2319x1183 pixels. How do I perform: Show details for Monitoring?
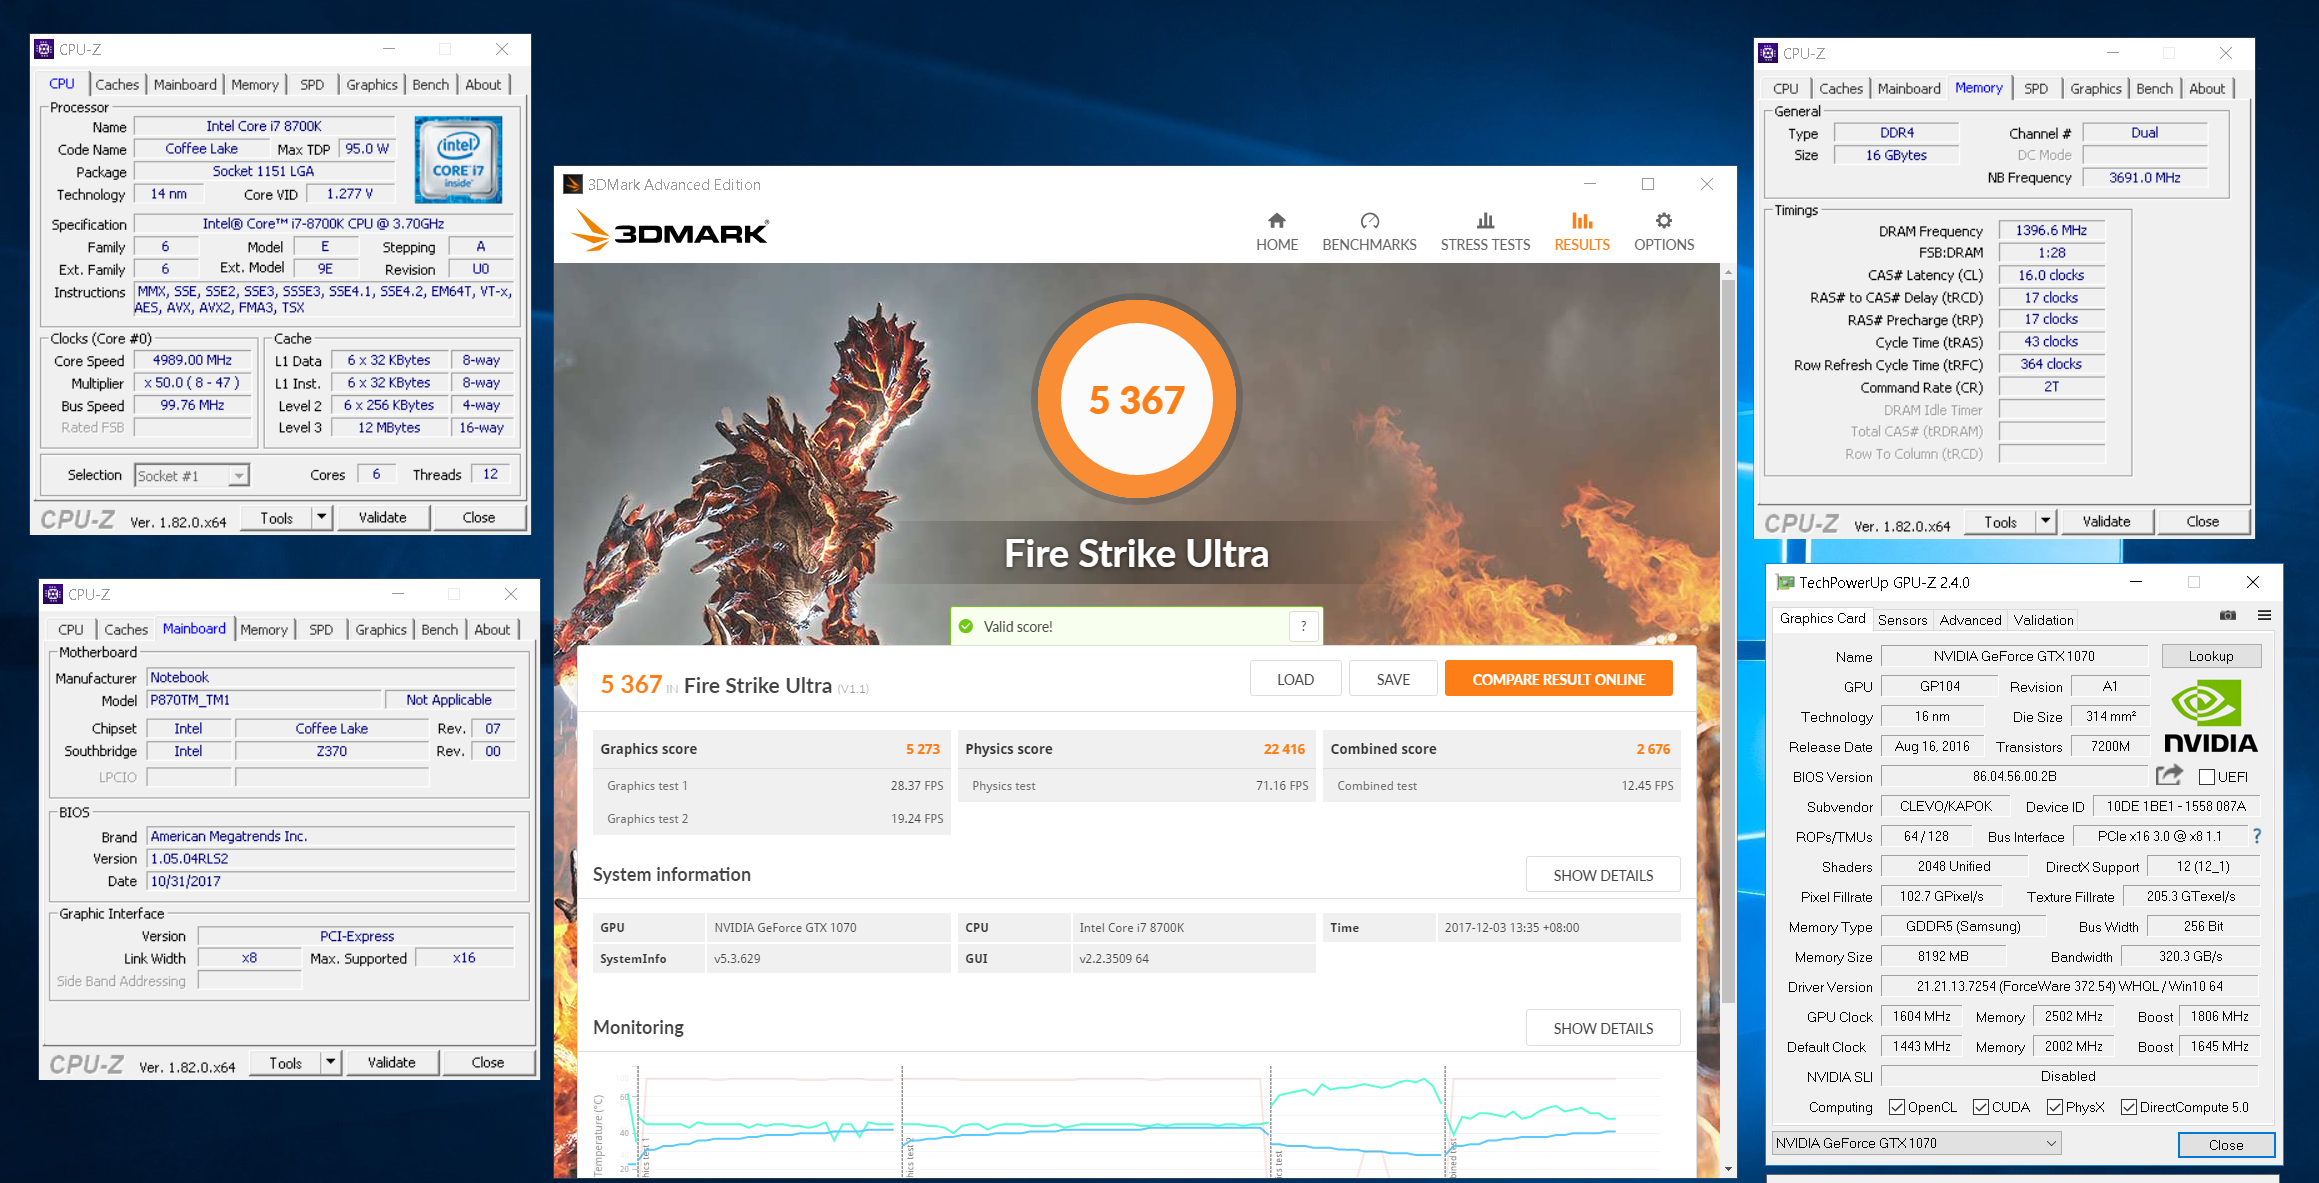tap(1603, 1028)
